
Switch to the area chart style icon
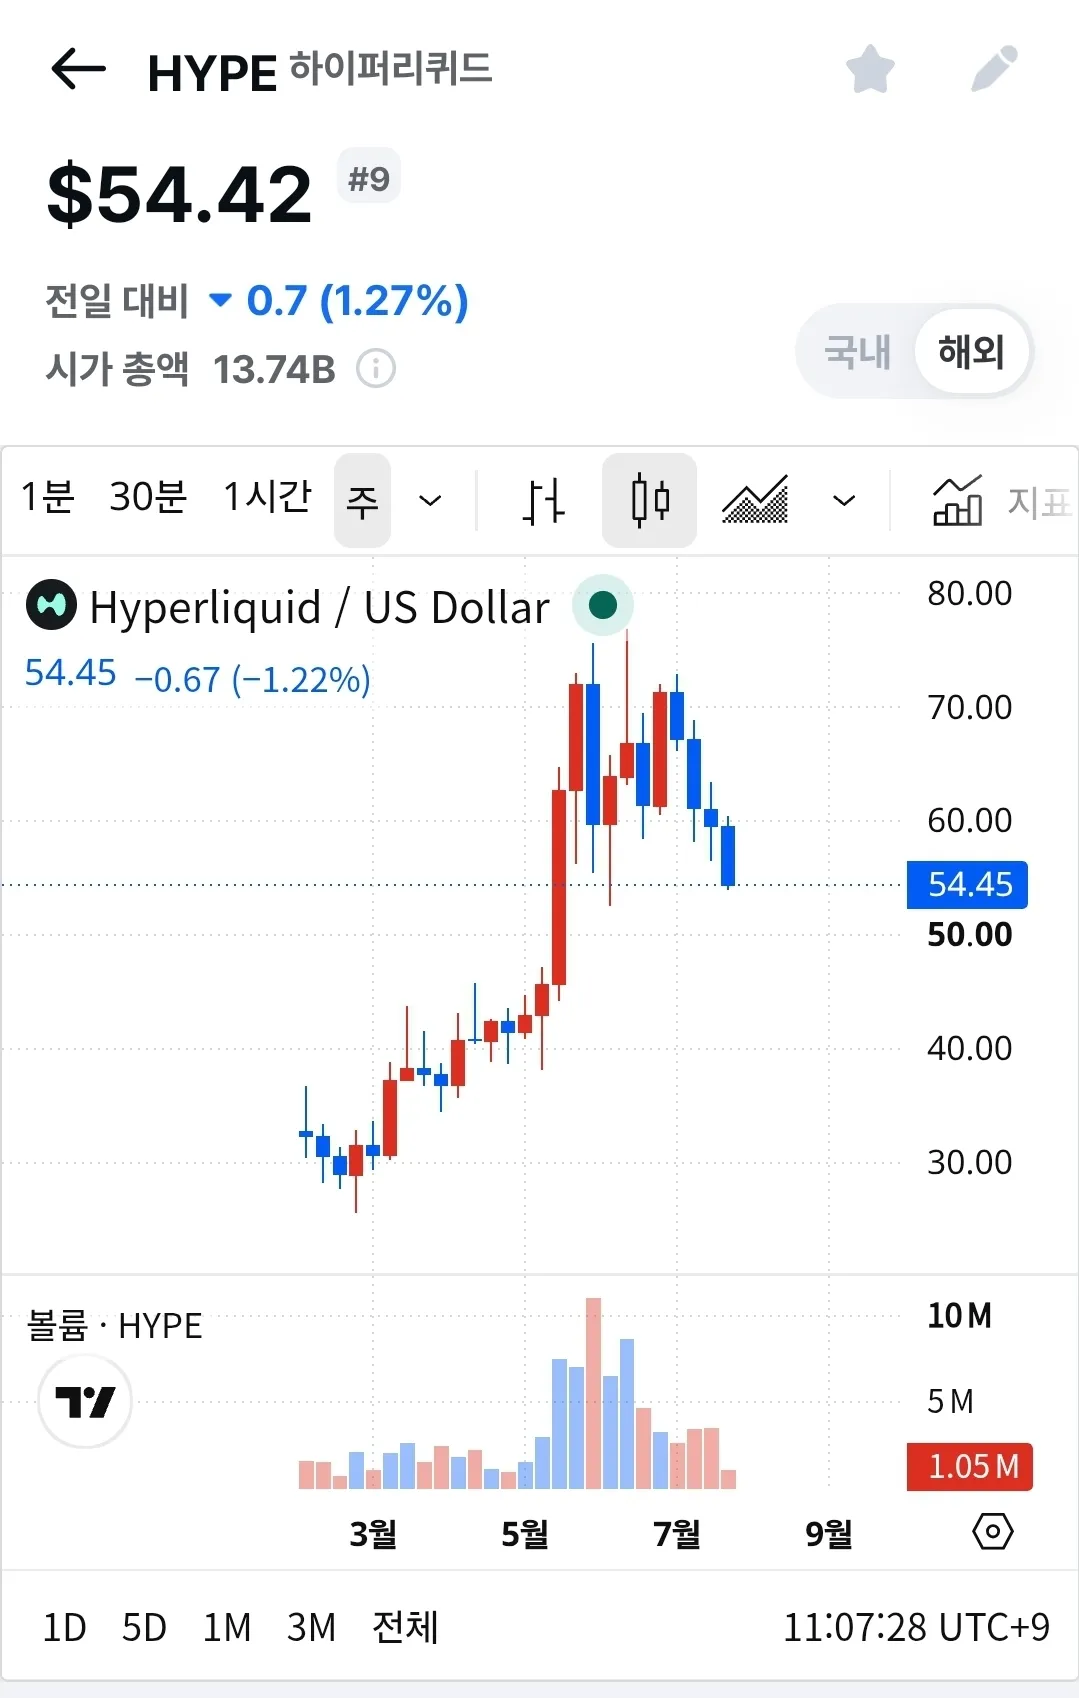tap(755, 500)
